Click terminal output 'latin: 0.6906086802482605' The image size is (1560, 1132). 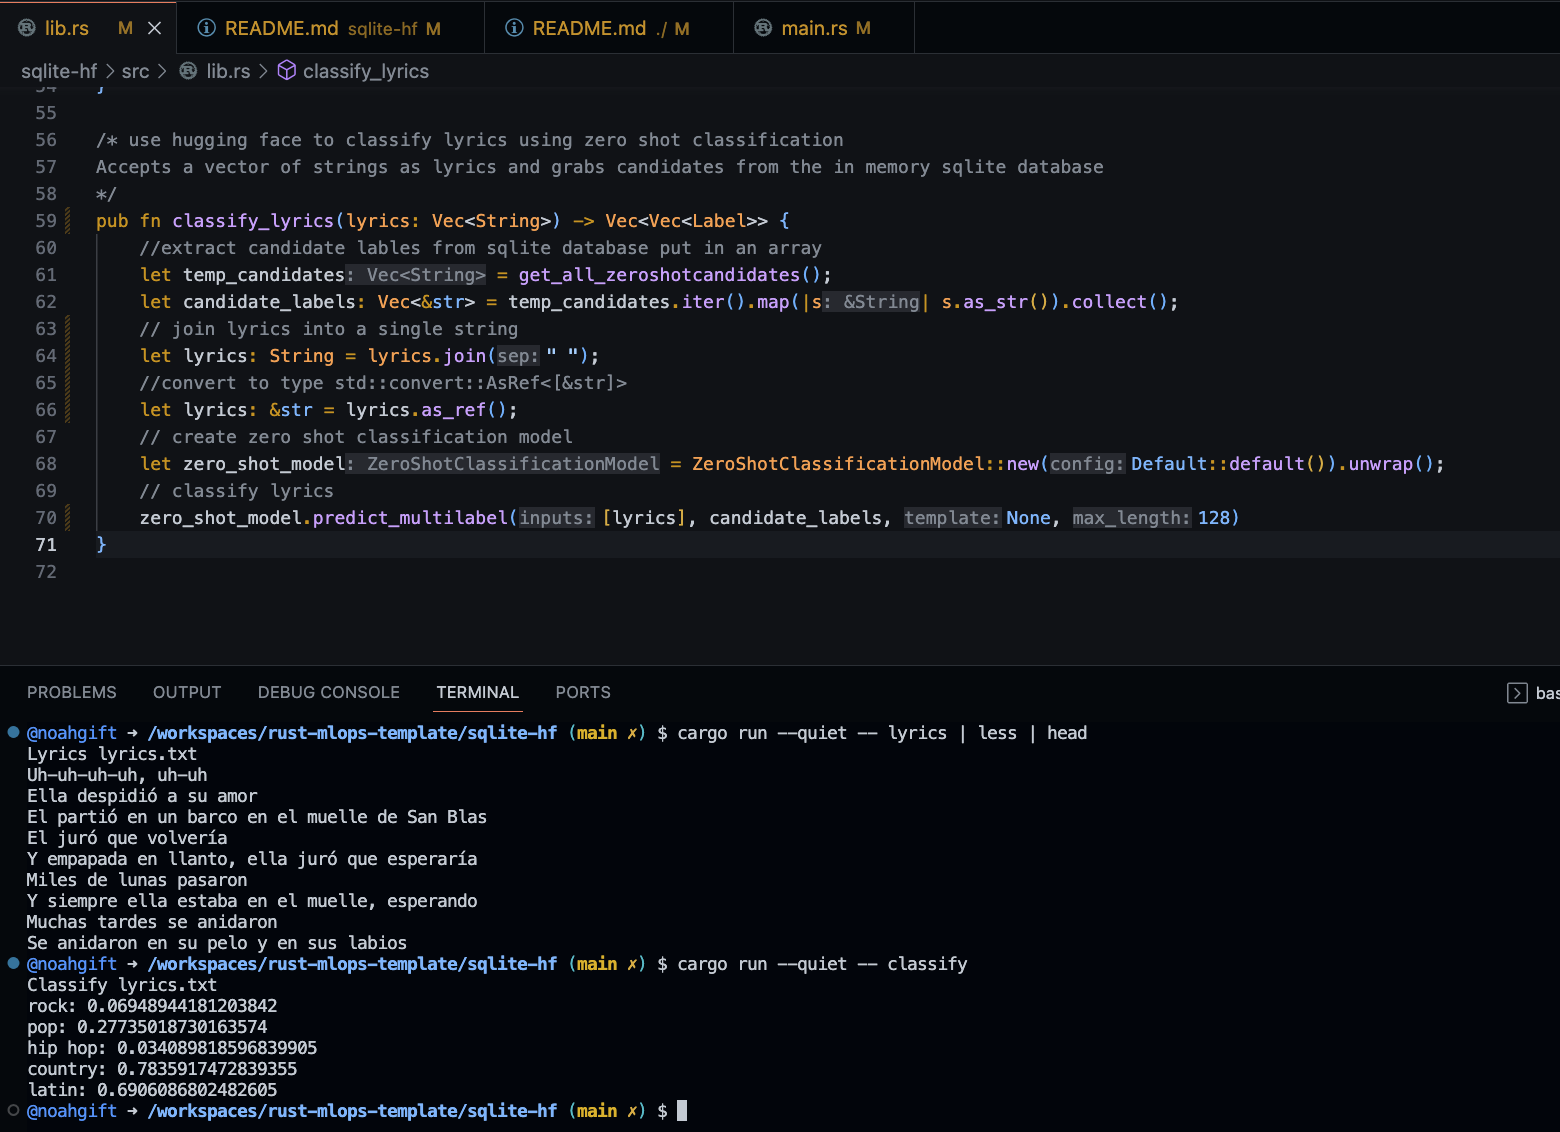tap(152, 1090)
